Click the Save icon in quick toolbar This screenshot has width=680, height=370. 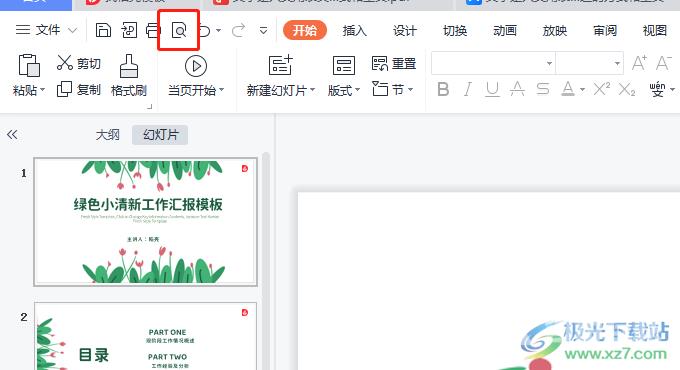[103, 30]
